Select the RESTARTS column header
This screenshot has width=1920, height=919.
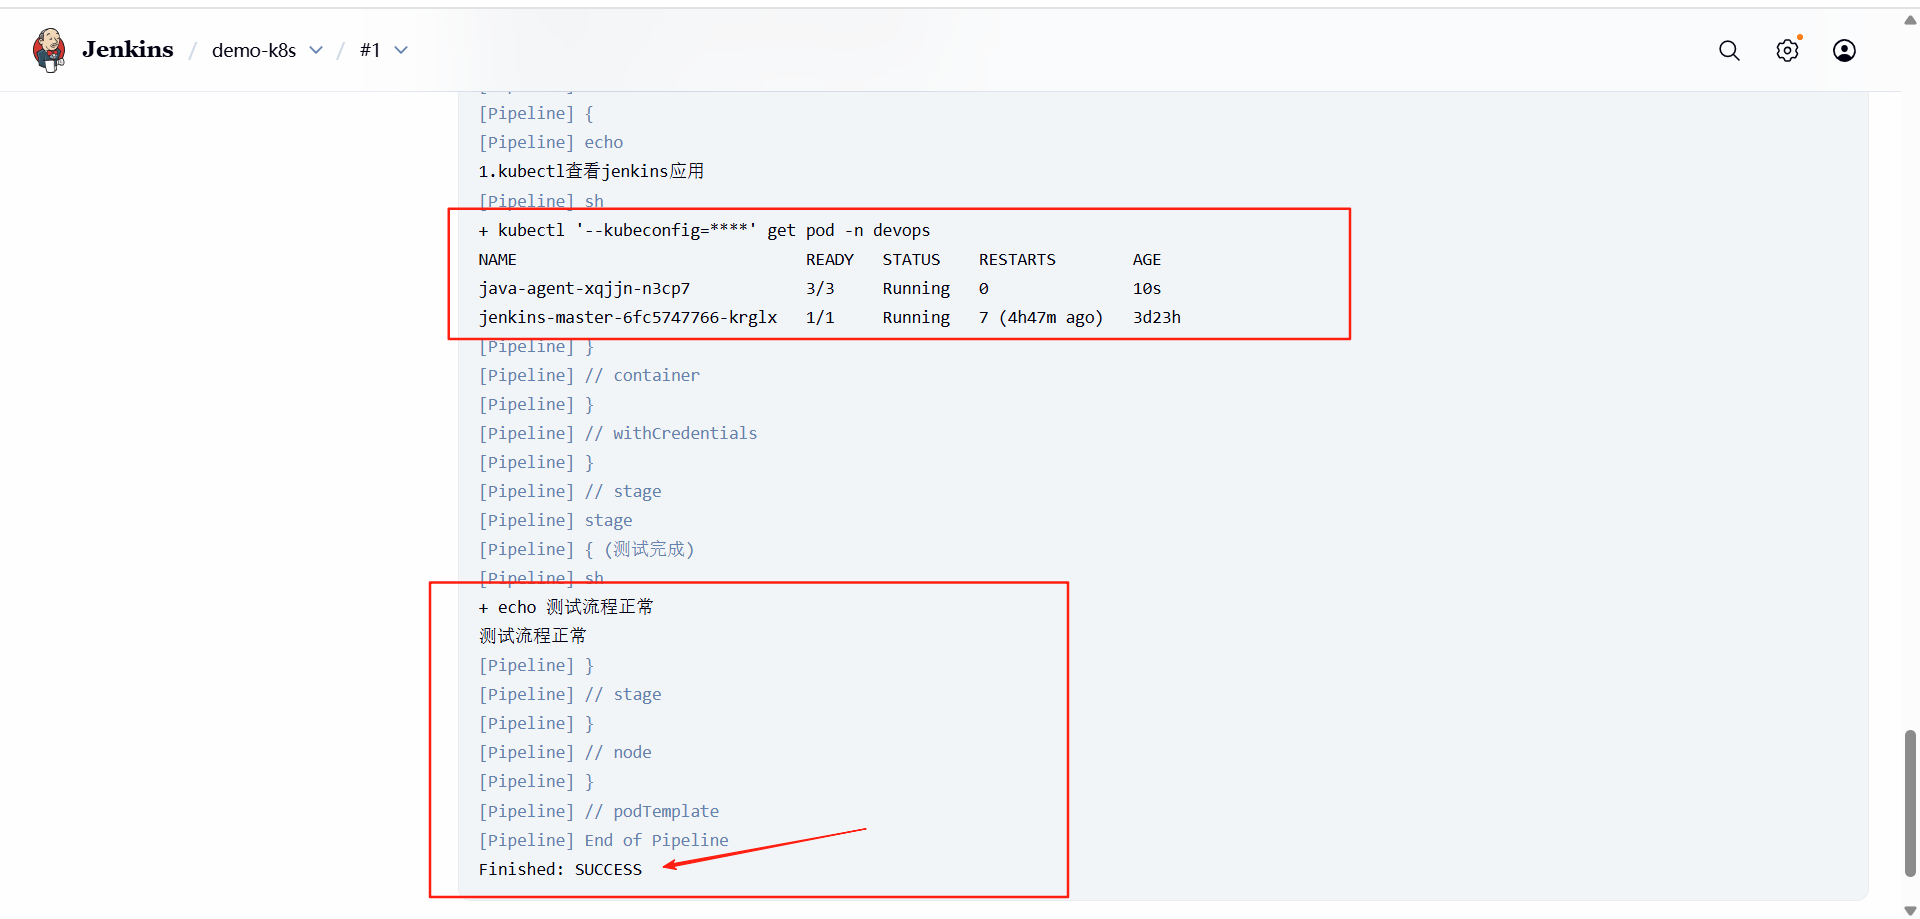pyautogui.click(x=1017, y=259)
